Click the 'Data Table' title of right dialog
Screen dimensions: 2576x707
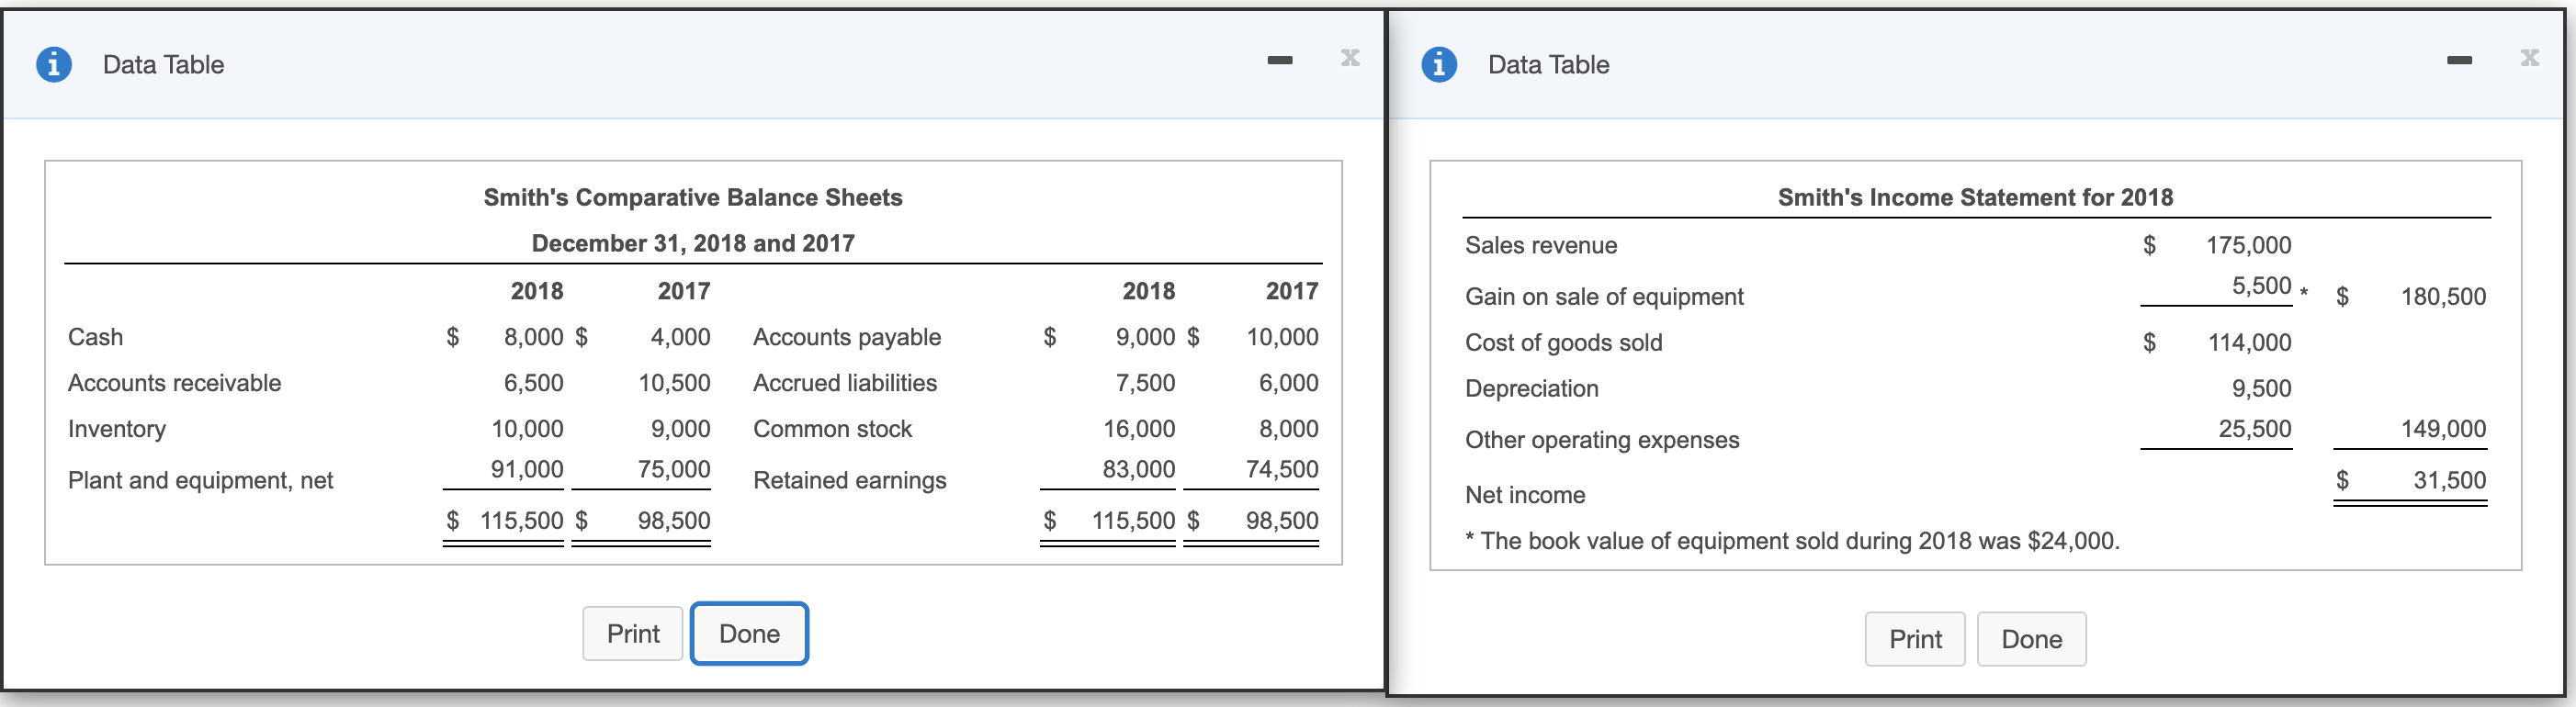coord(1548,64)
